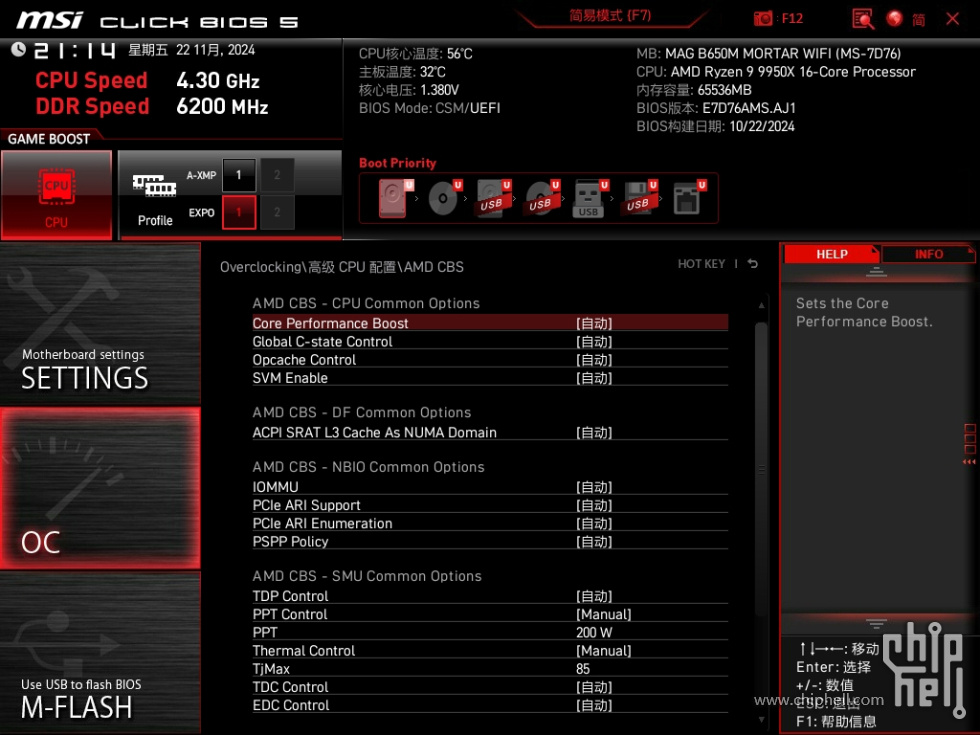
Task: Open the language globe selector
Action: [x=894, y=19]
